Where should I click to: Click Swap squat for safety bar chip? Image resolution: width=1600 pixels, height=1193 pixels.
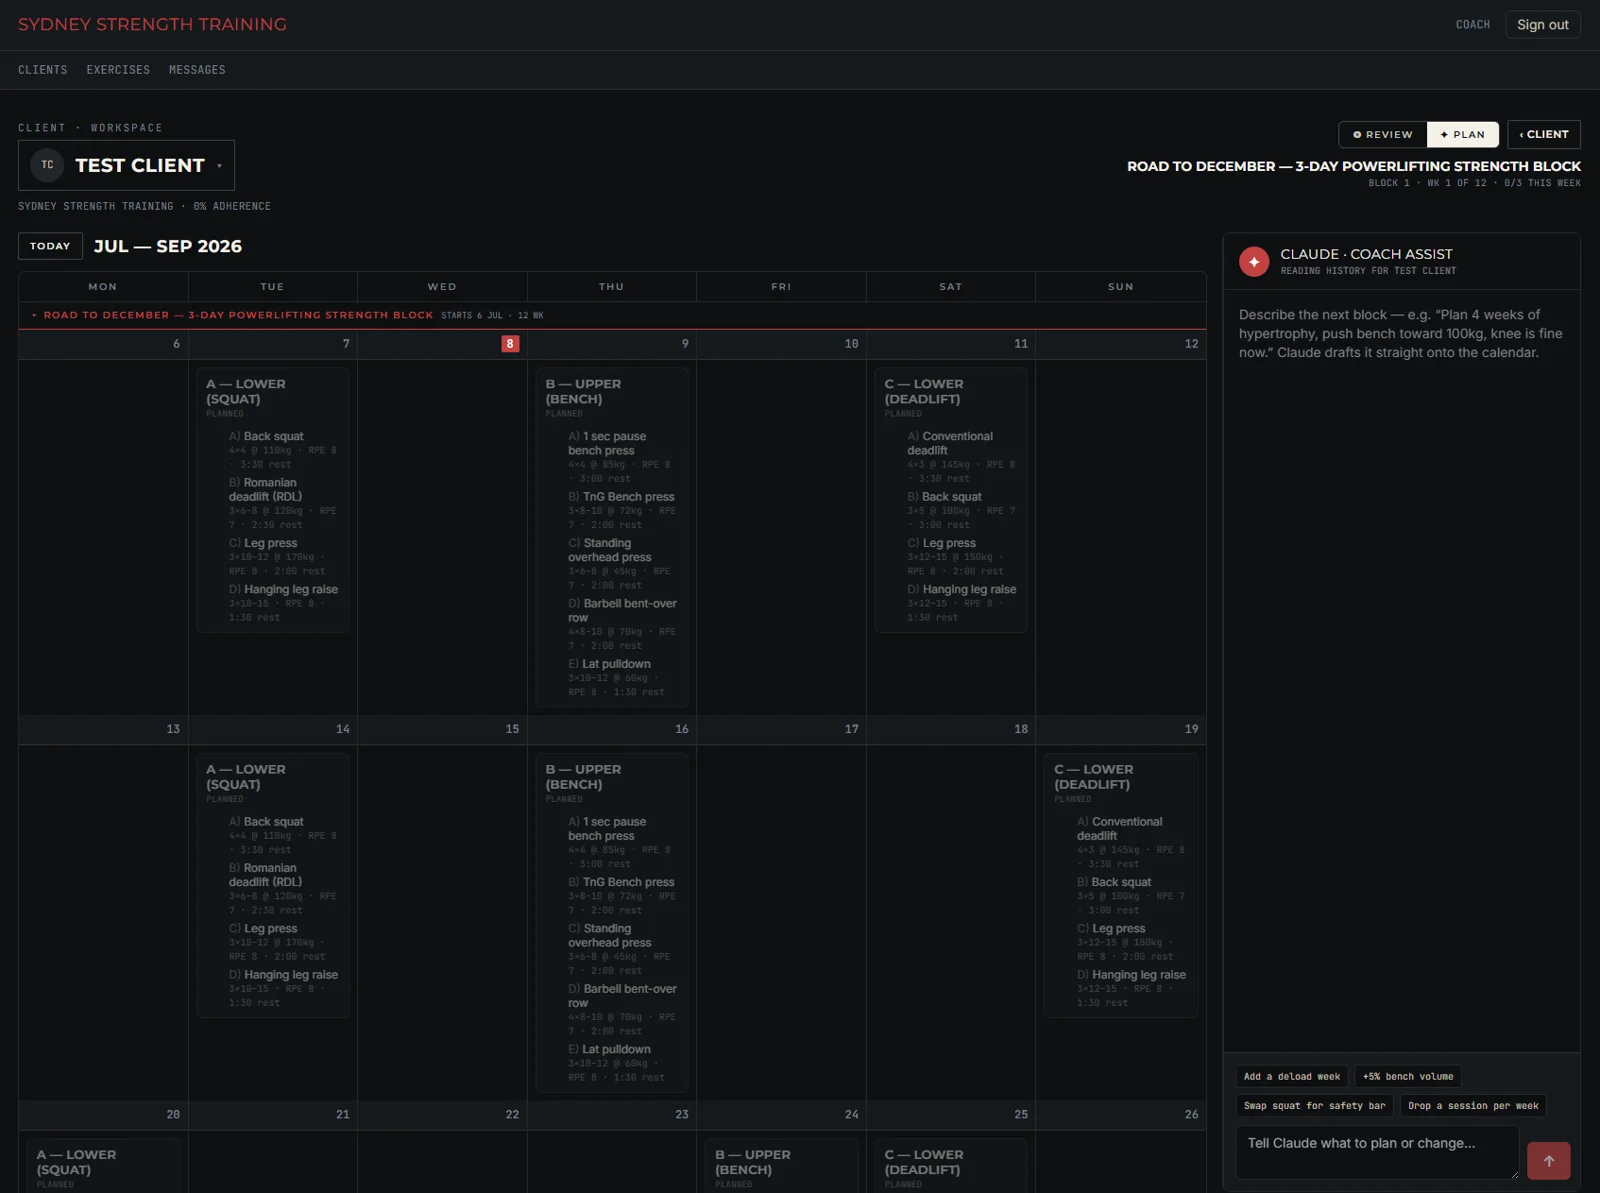pyautogui.click(x=1315, y=1106)
